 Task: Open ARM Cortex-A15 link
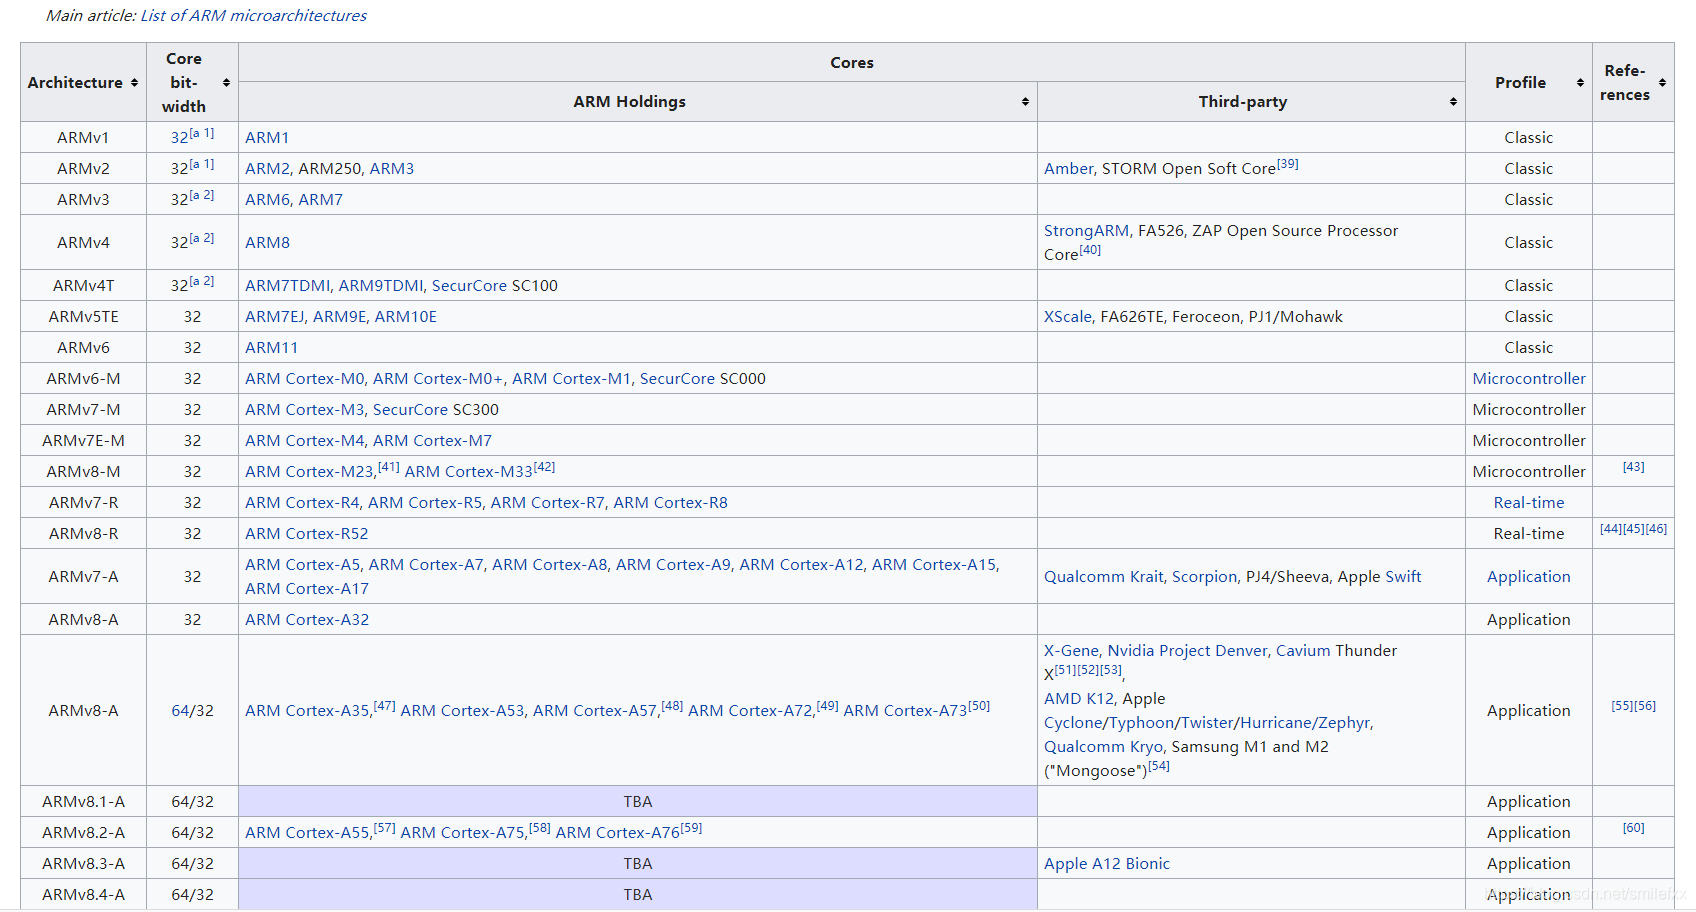934,565
